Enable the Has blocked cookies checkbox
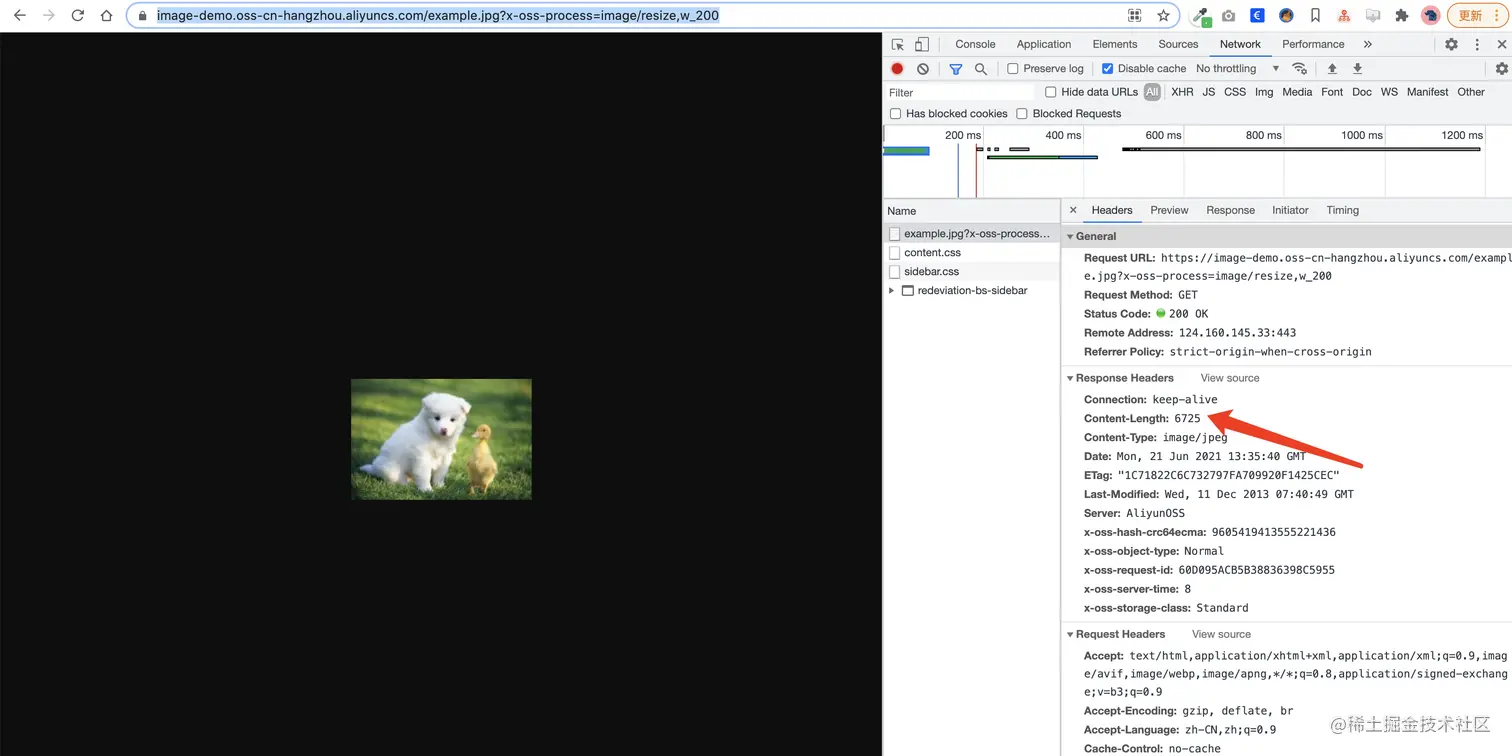The height and width of the screenshot is (756, 1512). (896, 114)
